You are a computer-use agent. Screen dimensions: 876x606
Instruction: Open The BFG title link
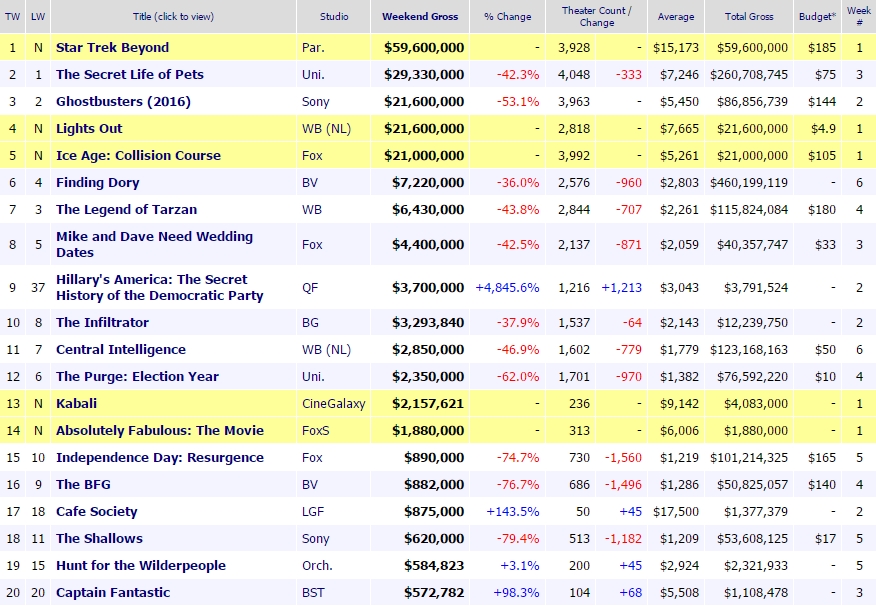coord(83,484)
